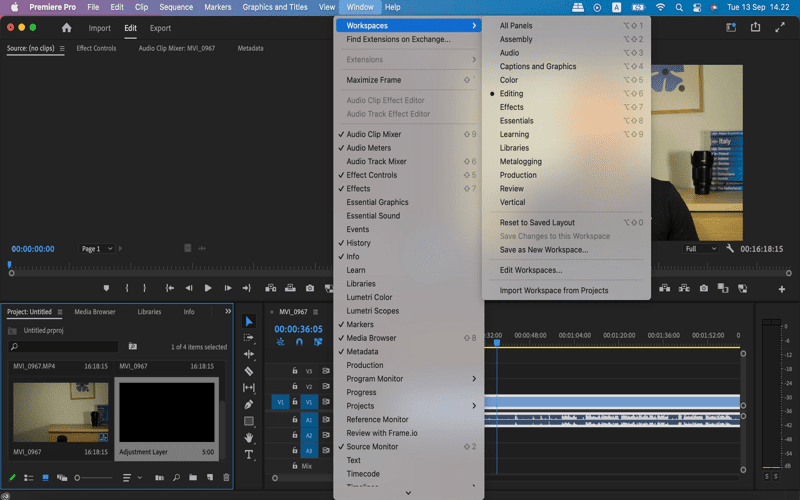The height and width of the screenshot is (500, 800).
Task: Open the Sequence menu
Action: (176, 7)
